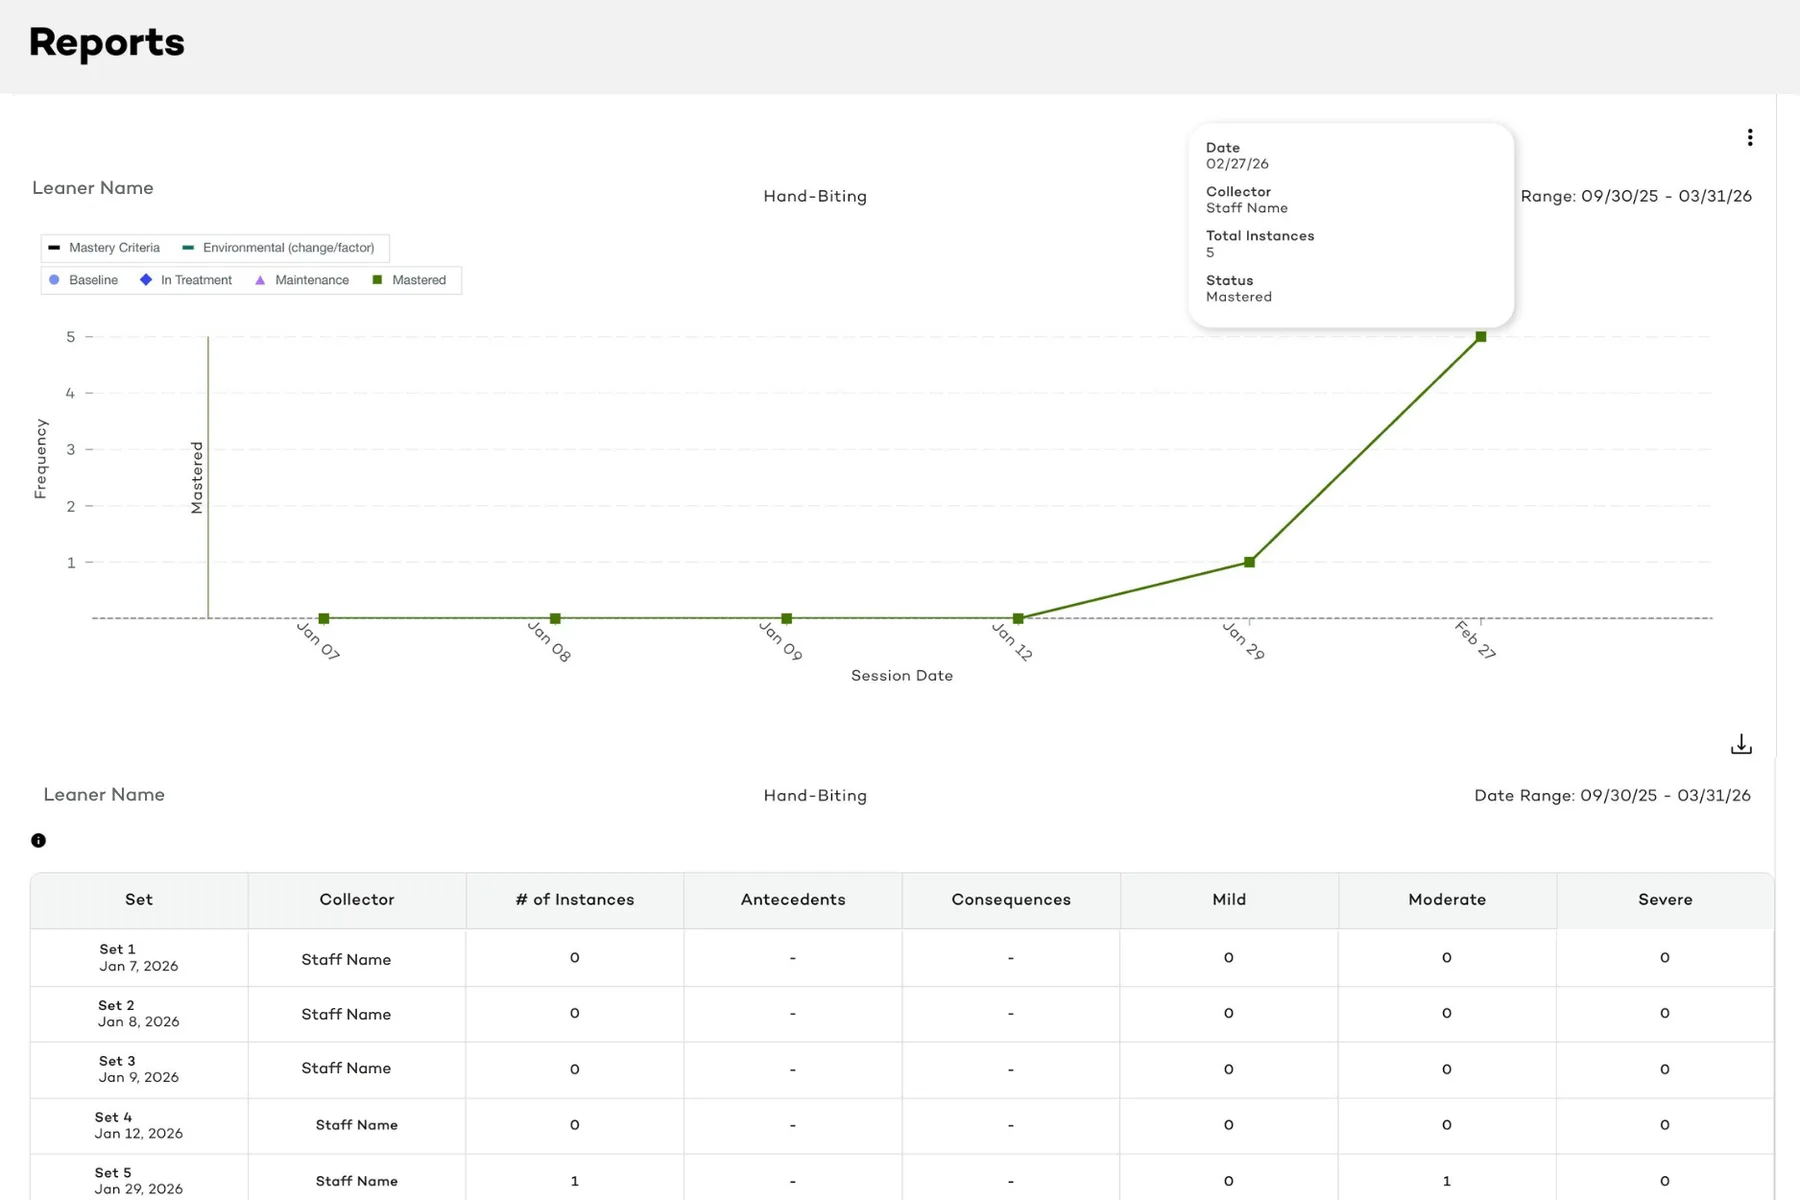Viewport: 1800px width, 1200px height.
Task: Select the Jan 08 data point
Action: (x=555, y=619)
